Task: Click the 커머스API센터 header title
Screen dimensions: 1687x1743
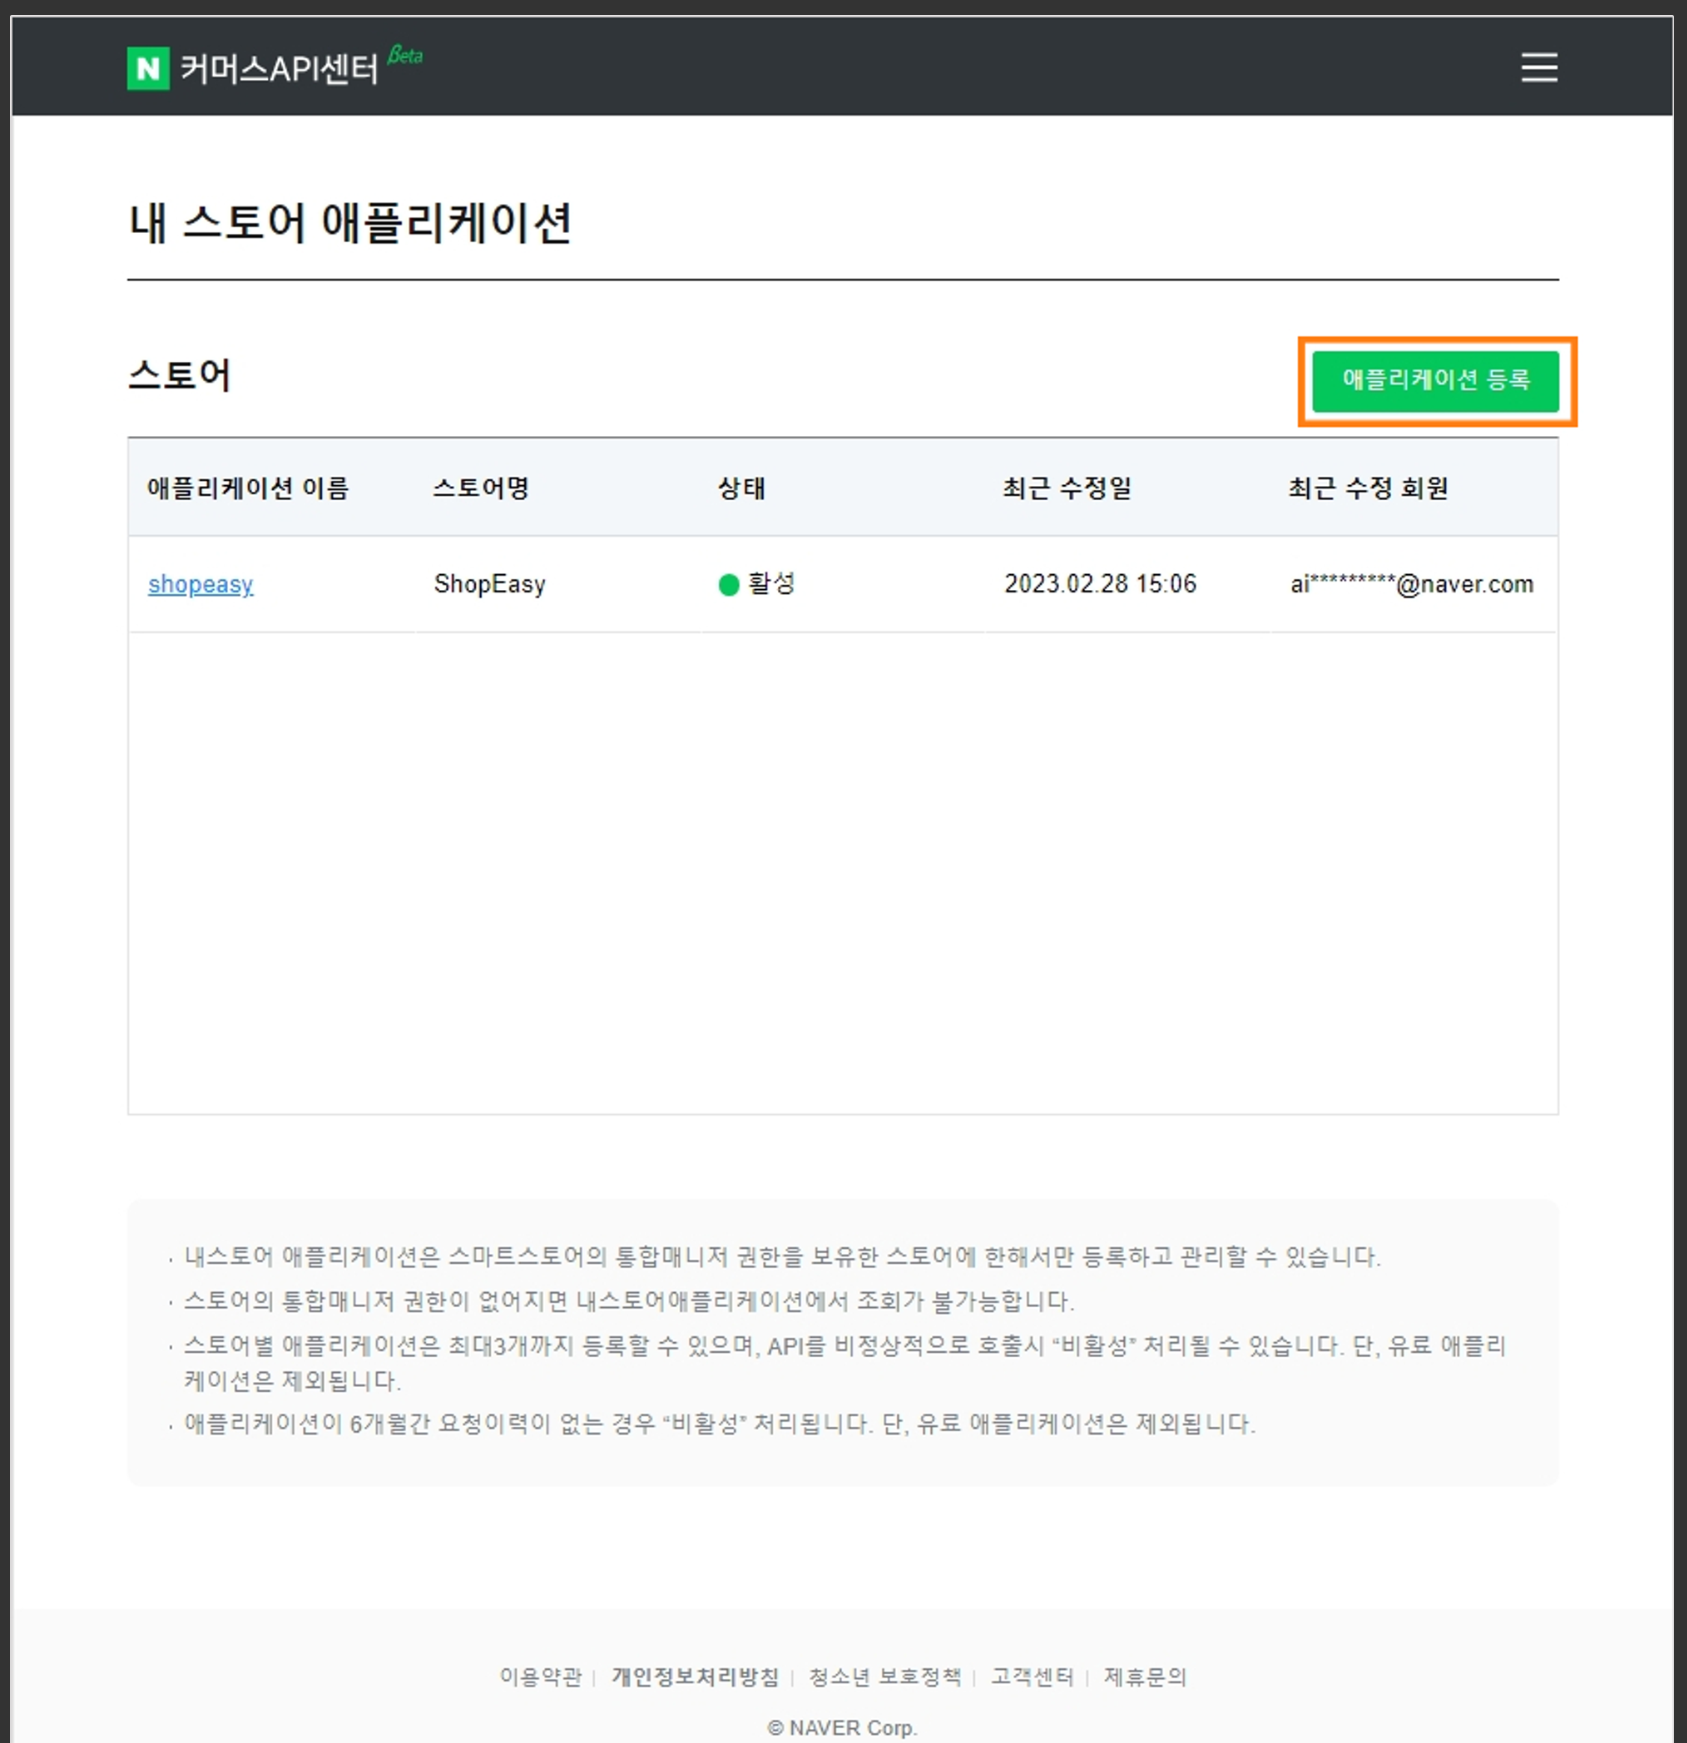Action: pyautogui.click(x=279, y=68)
